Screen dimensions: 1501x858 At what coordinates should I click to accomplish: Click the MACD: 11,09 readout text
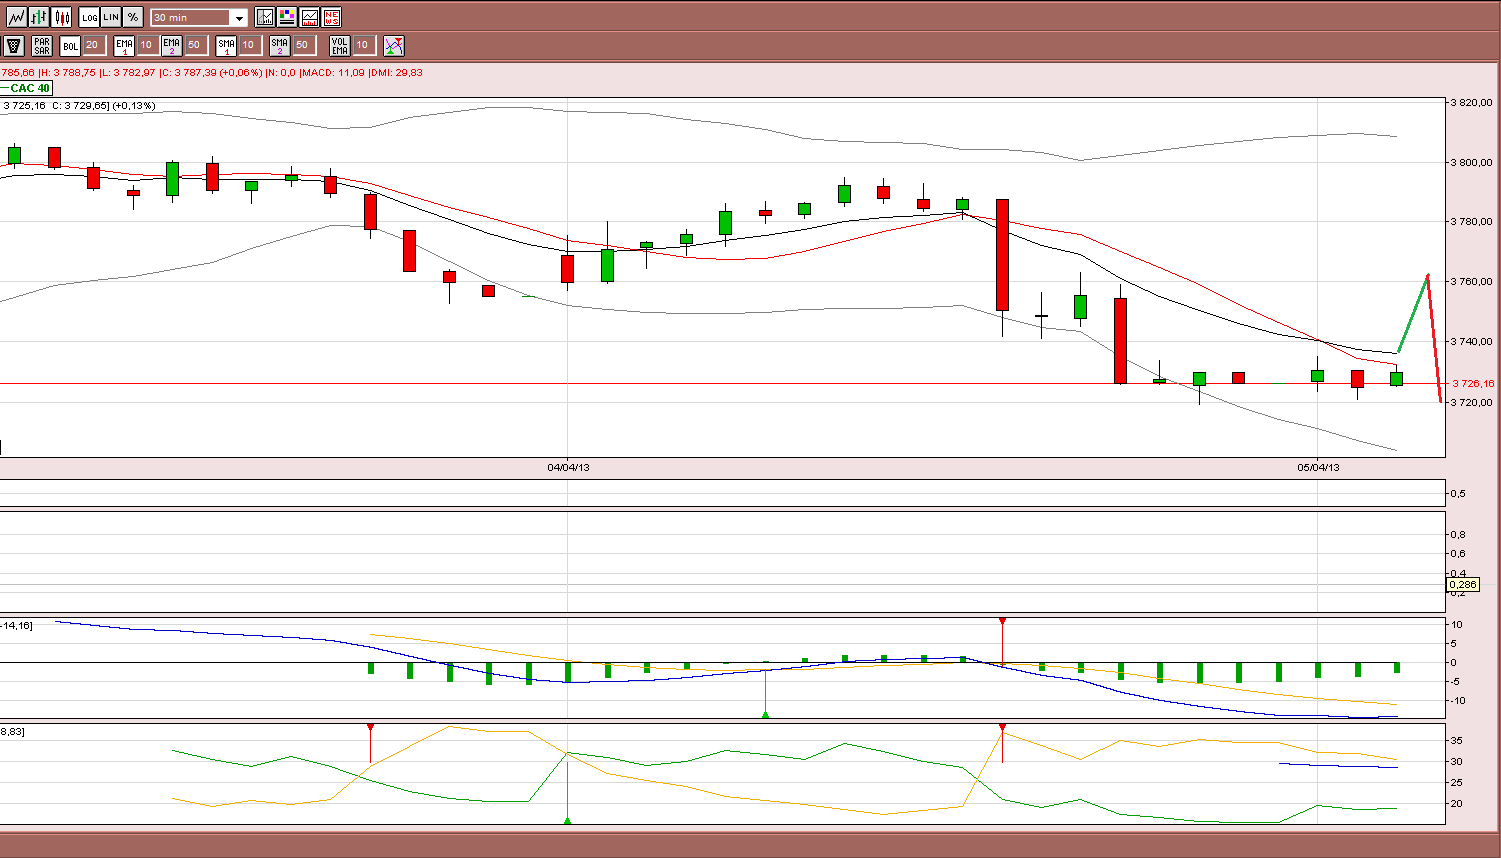coord(335,72)
